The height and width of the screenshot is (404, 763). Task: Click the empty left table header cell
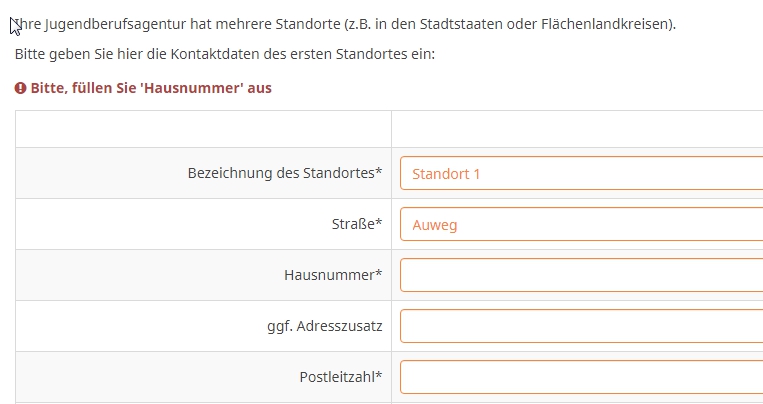203,129
